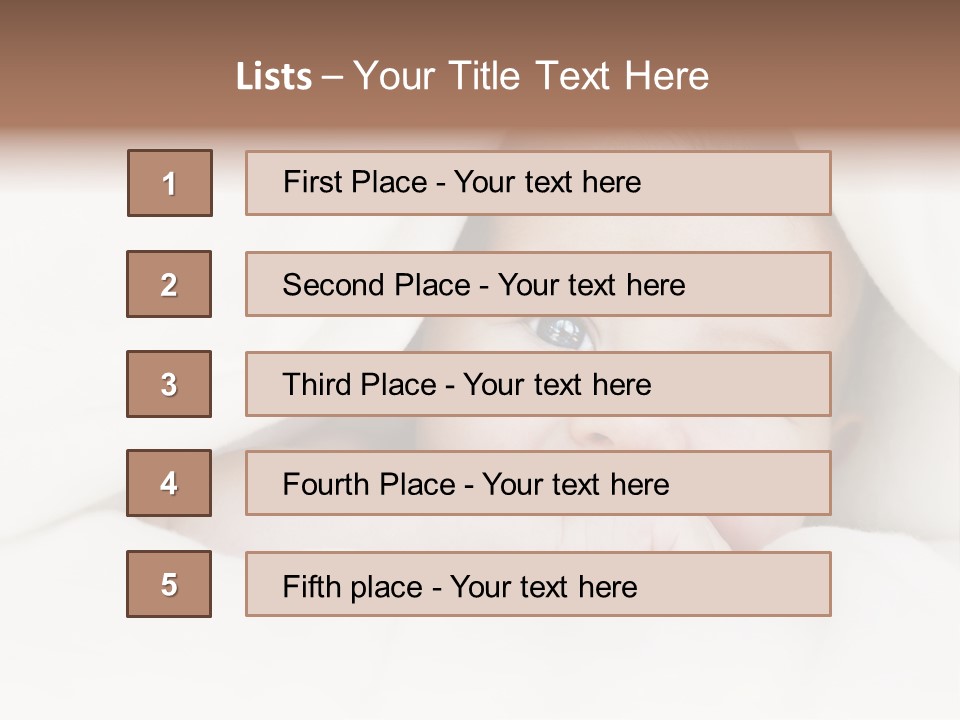Screen dimensions: 960x720
Task: Select the number 4 square
Action: tap(169, 483)
